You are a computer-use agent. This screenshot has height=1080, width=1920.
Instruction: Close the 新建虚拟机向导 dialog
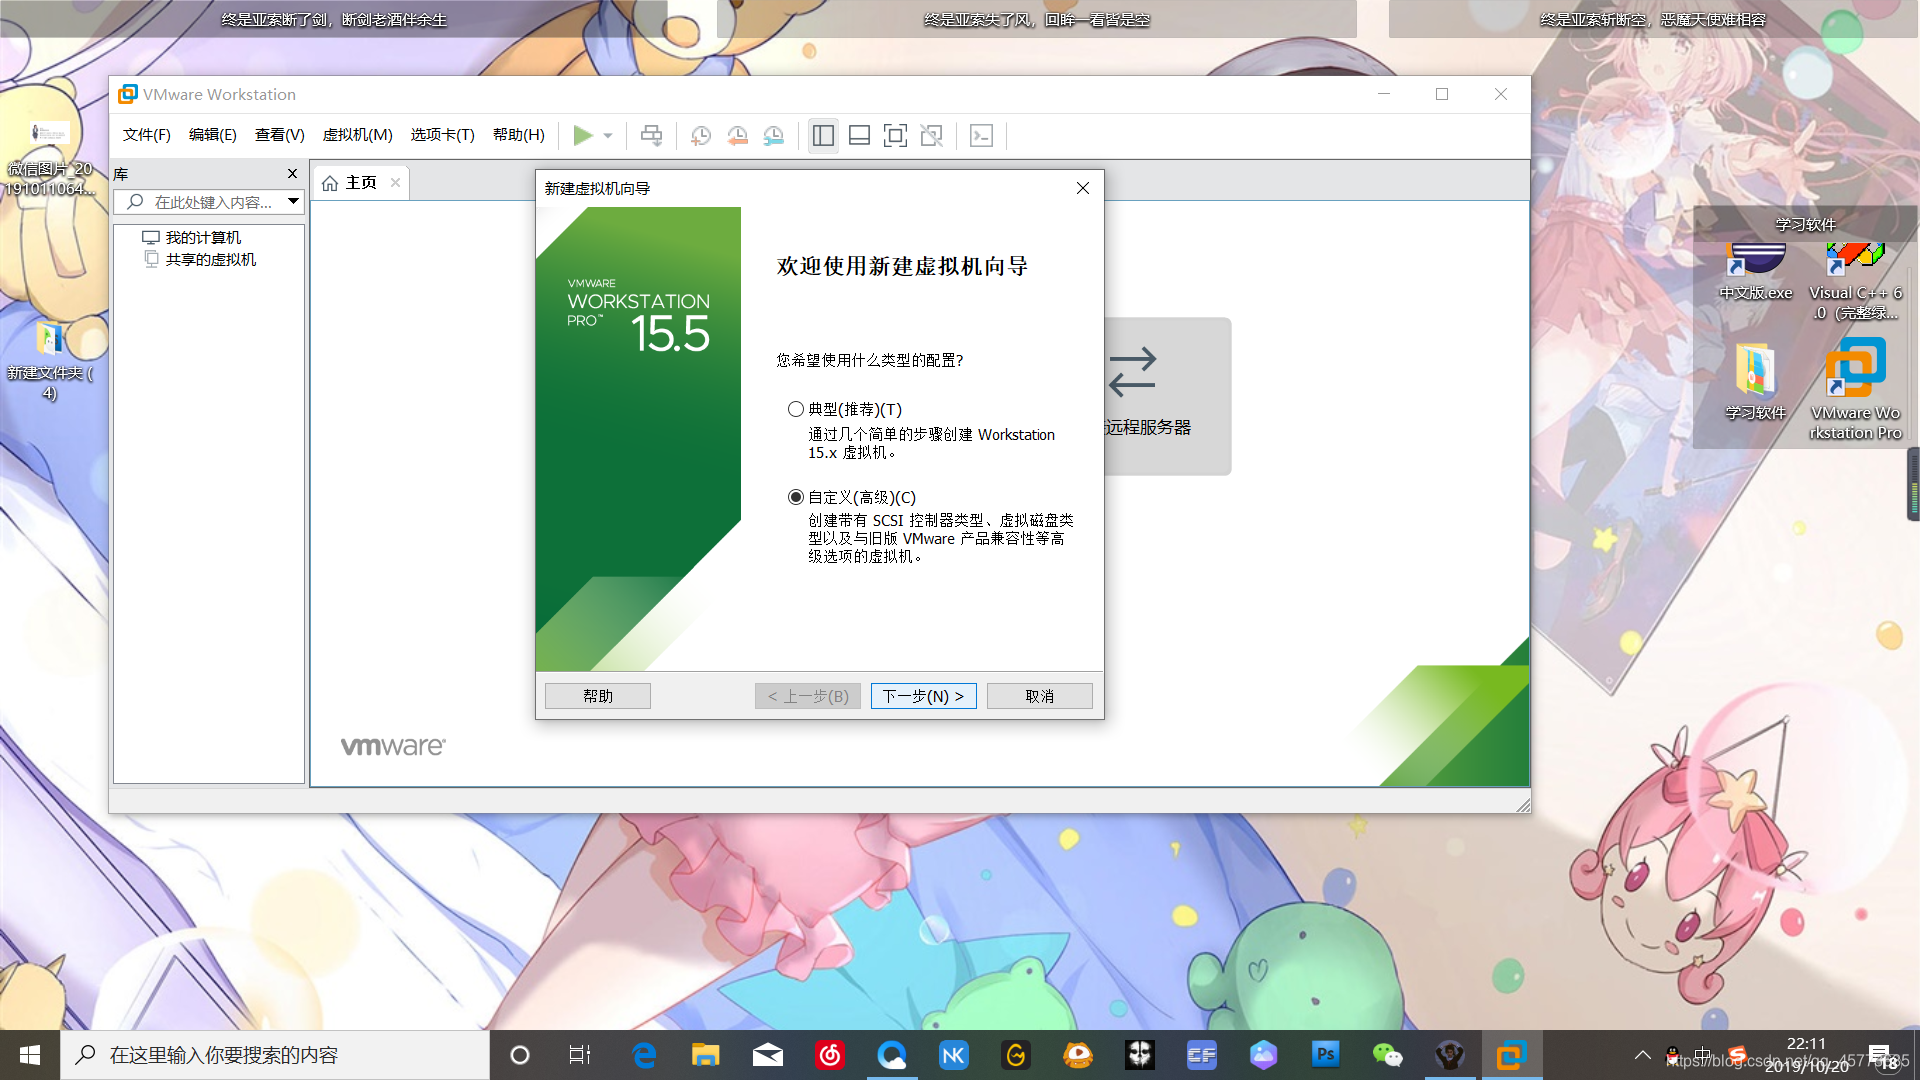click(x=1082, y=188)
